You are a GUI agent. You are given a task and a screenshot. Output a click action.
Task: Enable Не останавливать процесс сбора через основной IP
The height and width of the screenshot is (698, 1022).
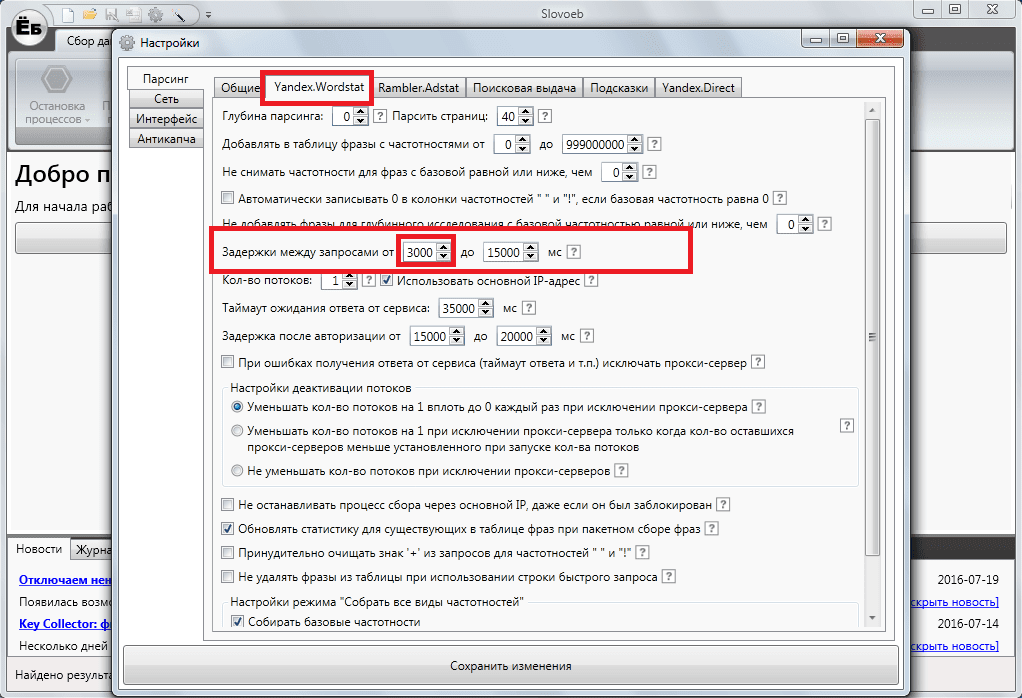[x=227, y=504]
